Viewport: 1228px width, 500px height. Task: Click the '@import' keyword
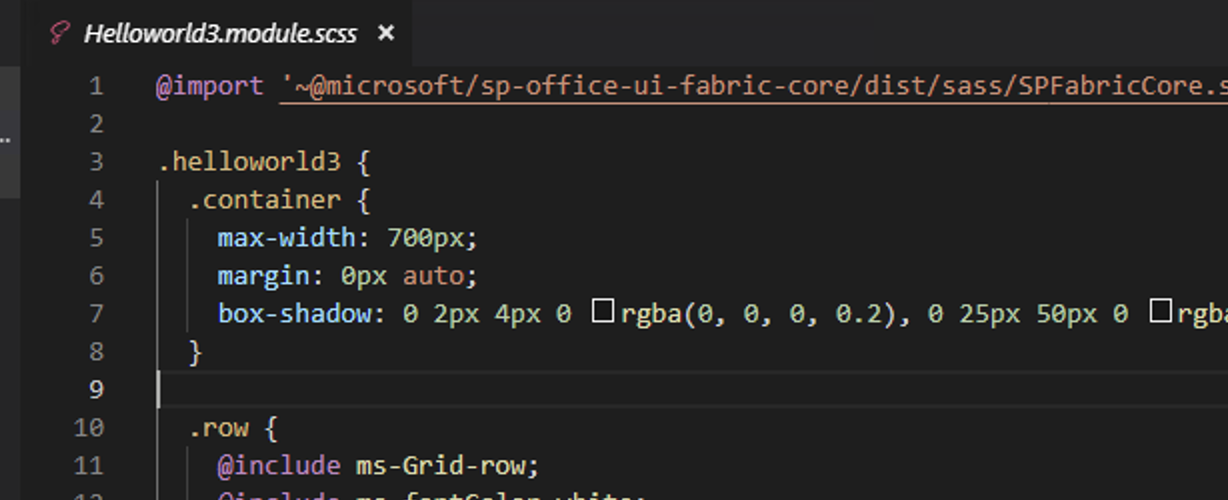click(210, 86)
